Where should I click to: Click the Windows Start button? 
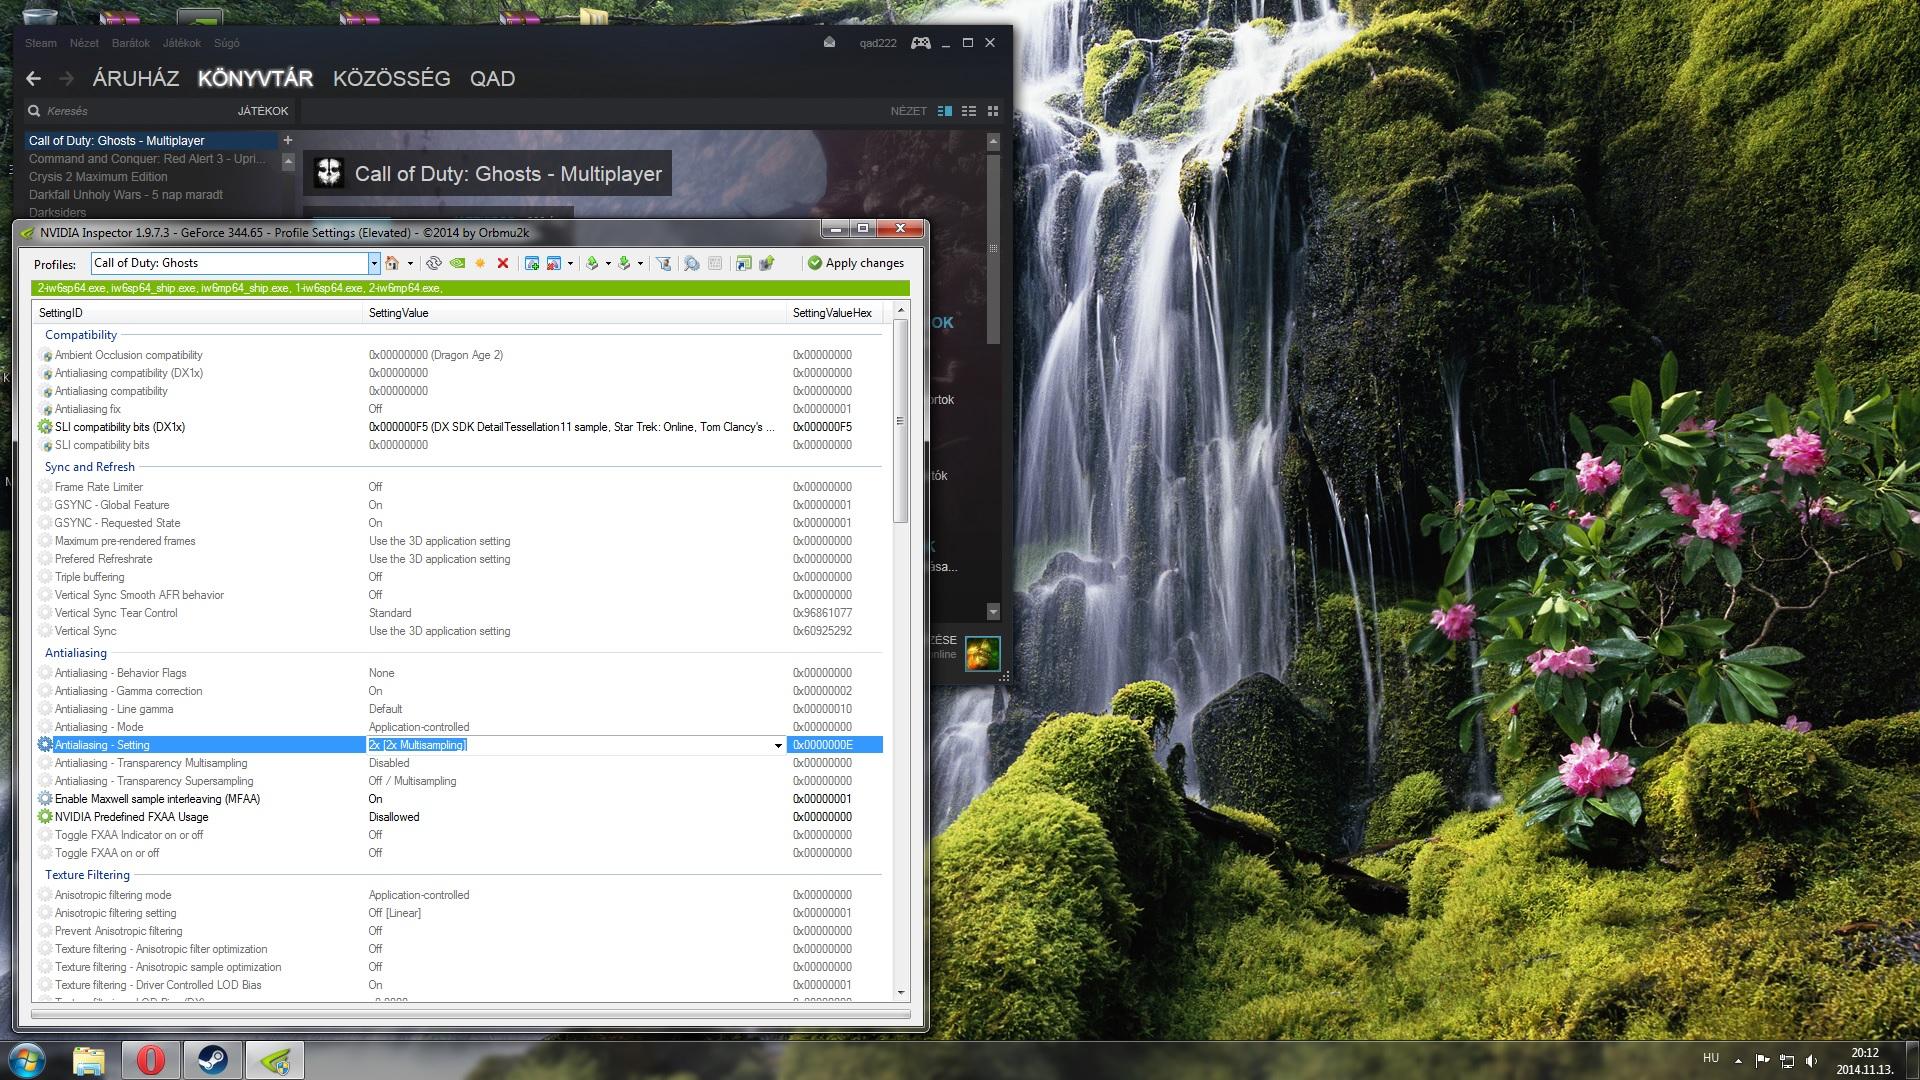(27, 1060)
